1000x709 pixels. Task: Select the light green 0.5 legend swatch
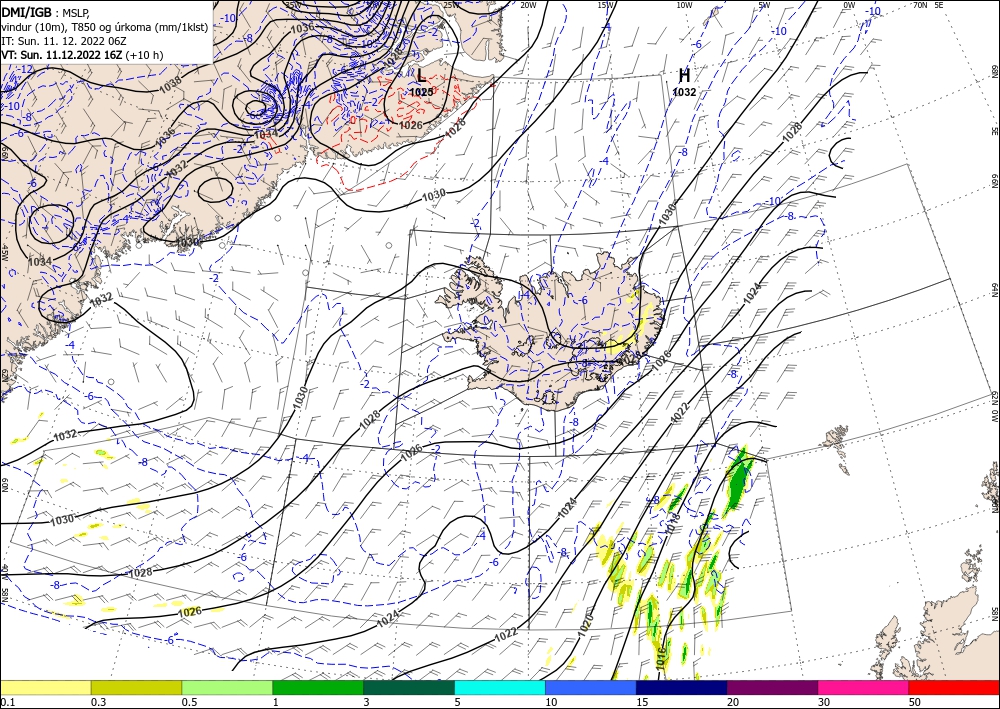227,687
